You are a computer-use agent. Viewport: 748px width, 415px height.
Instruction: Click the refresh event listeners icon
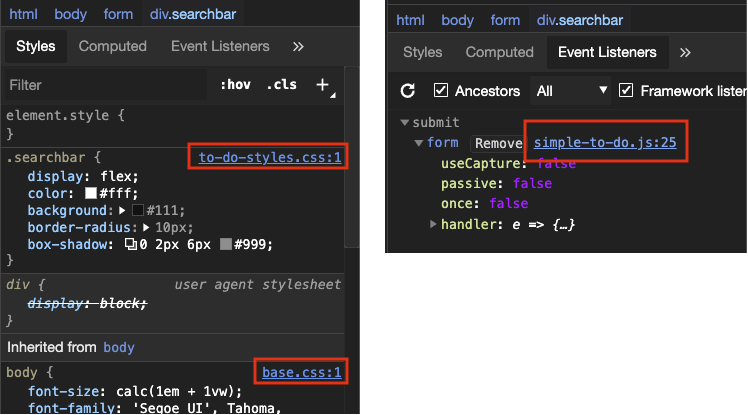tap(407, 91)
